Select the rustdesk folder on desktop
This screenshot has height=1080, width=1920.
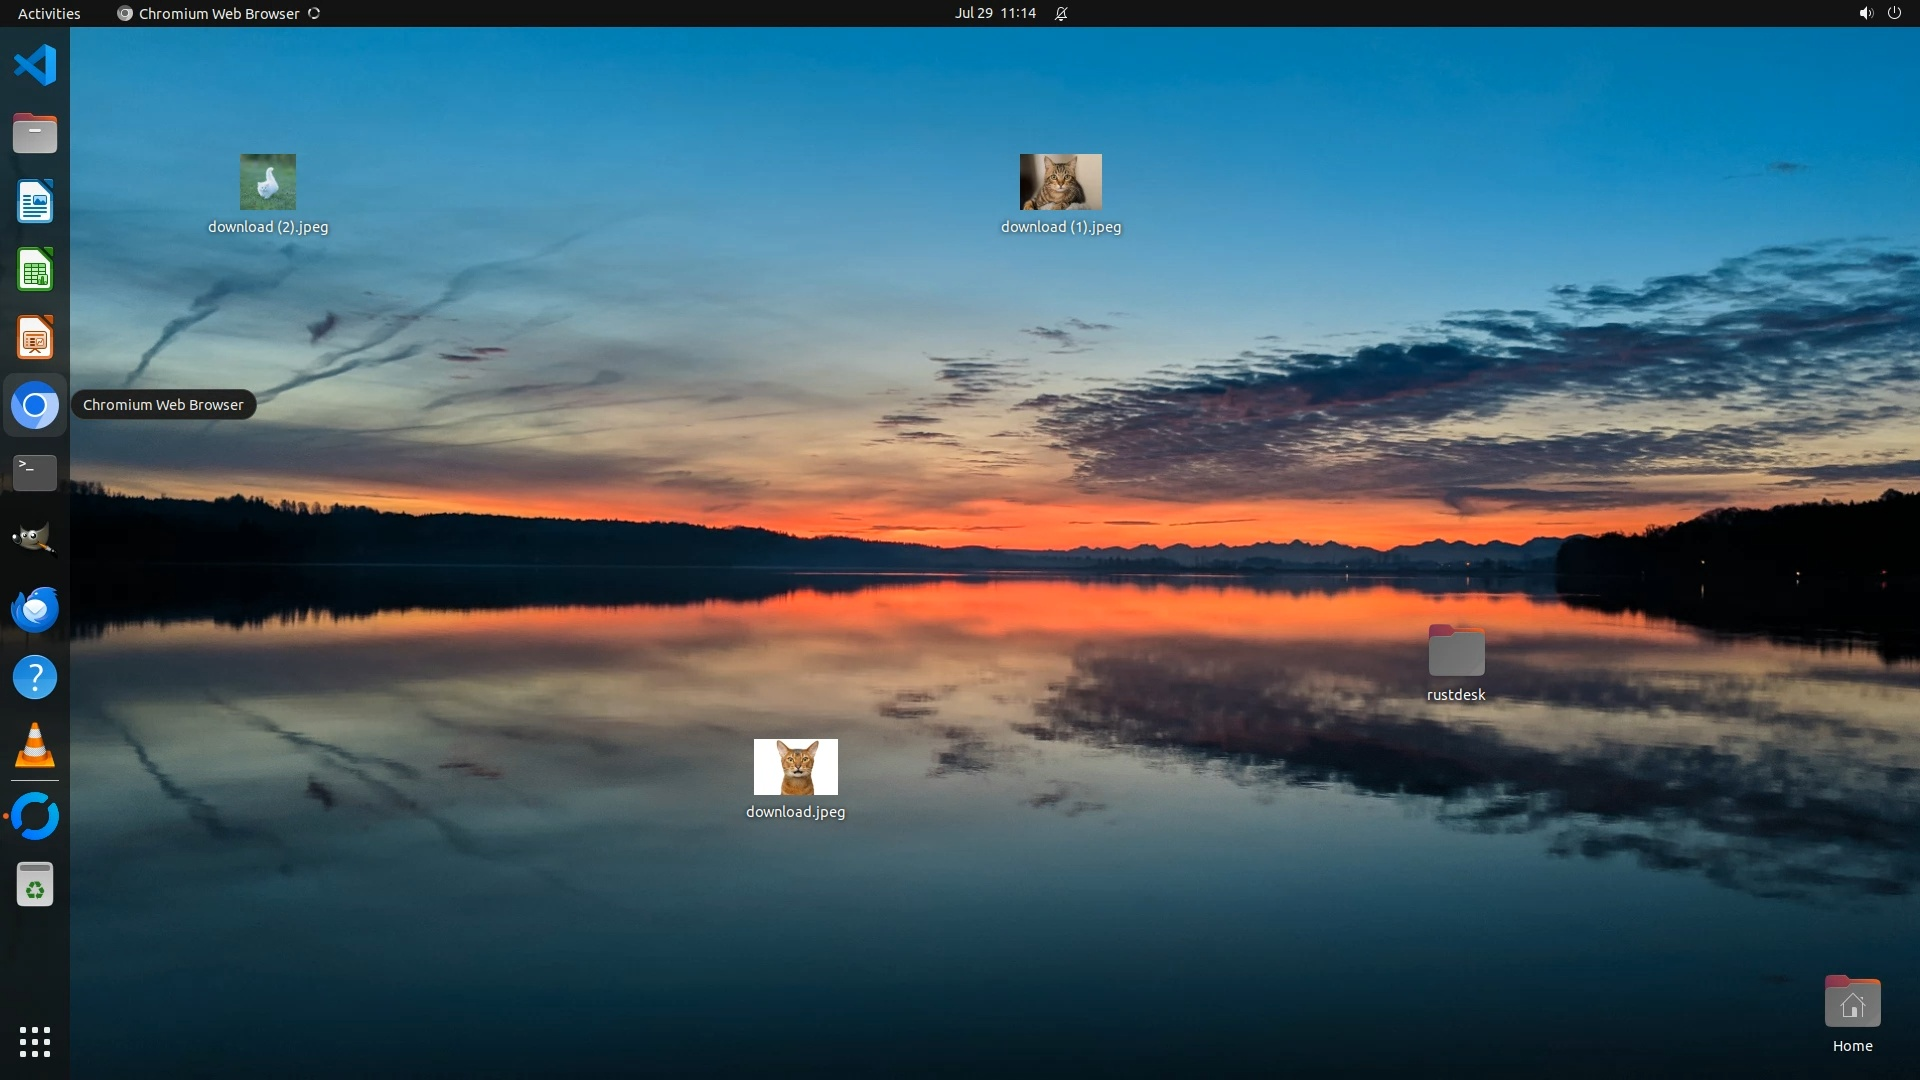tap(1456, 652)
